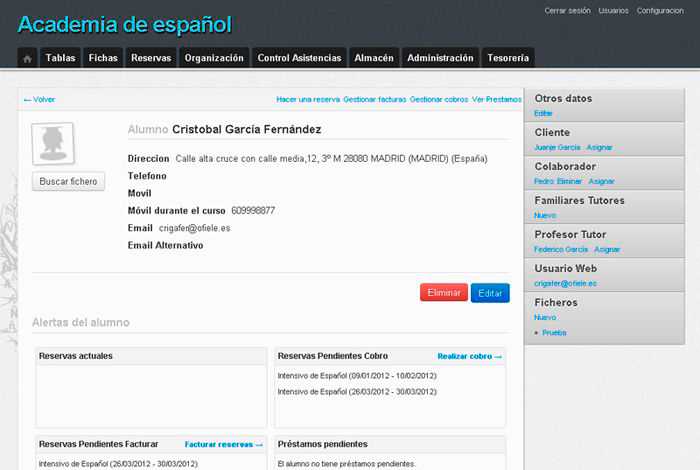Click the Buscar fichero button
The image size is (700, 470).
click(68, 182)
